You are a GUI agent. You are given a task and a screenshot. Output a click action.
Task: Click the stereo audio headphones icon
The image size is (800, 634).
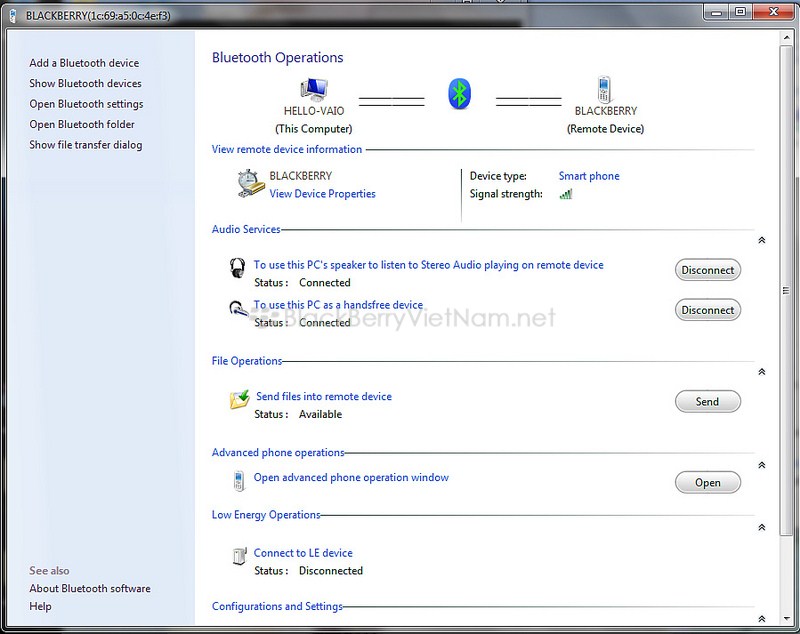point(237,268)
